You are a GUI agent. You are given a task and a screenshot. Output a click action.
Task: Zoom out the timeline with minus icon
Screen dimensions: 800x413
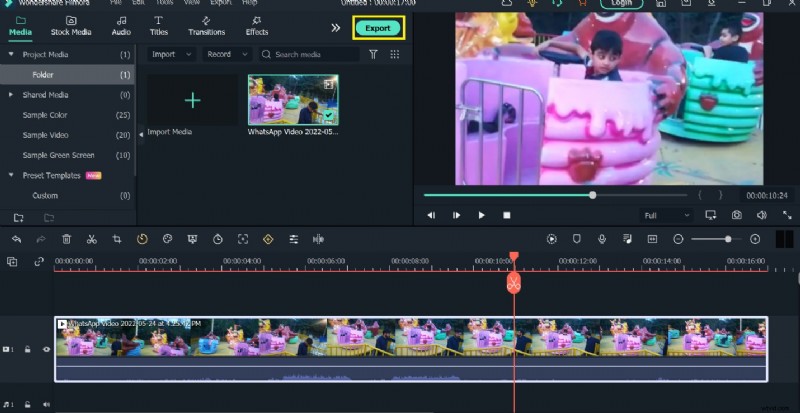pyautogui.click(x=678, y=239)
